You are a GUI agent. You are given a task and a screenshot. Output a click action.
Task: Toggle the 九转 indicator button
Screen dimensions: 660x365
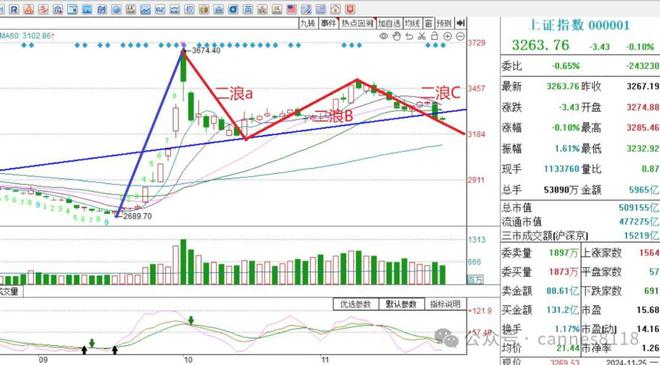tap(308, 23)
